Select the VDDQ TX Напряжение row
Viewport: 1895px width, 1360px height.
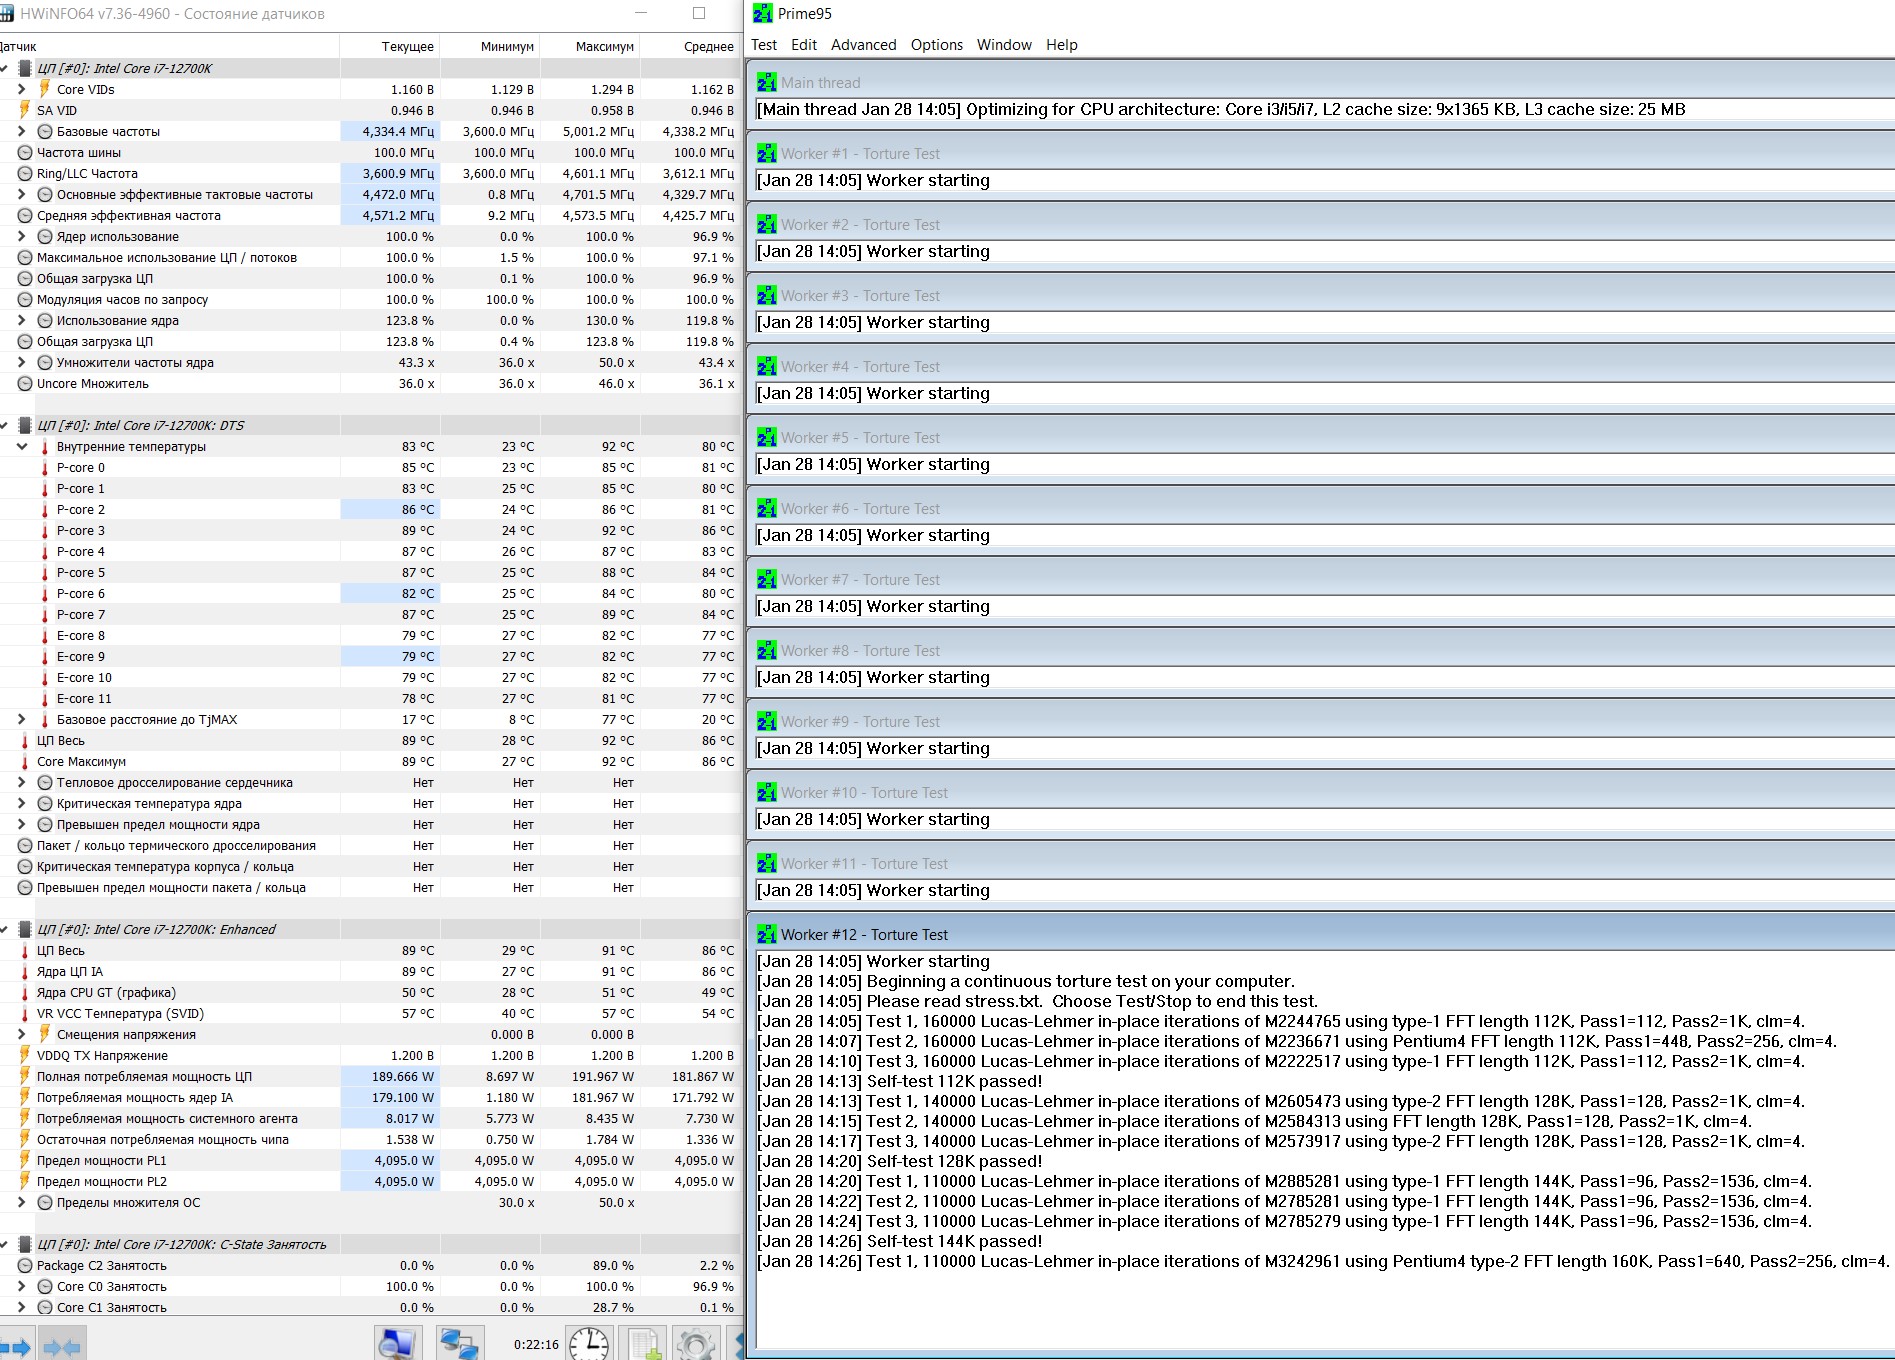370,1055
